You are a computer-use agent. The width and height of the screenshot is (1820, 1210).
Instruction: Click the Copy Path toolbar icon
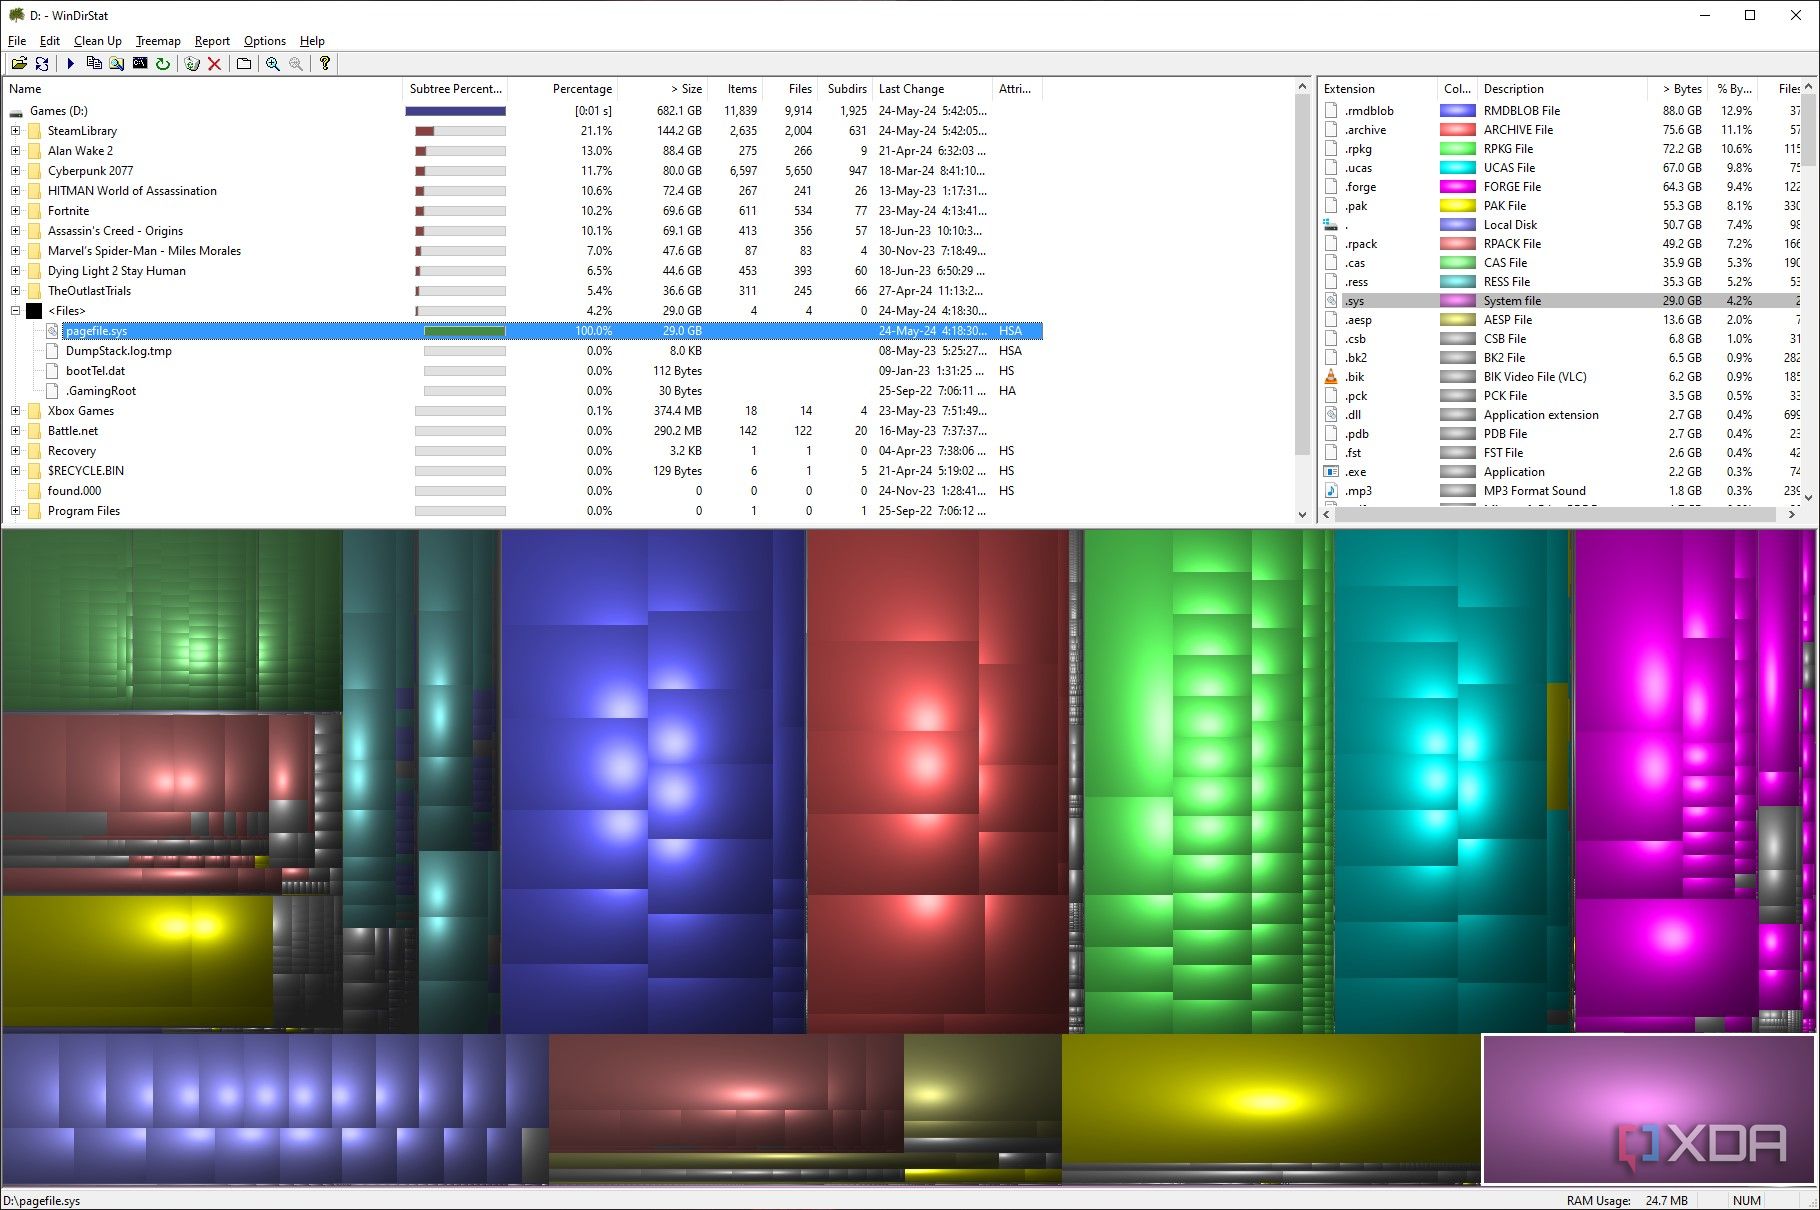click(94, 64)
